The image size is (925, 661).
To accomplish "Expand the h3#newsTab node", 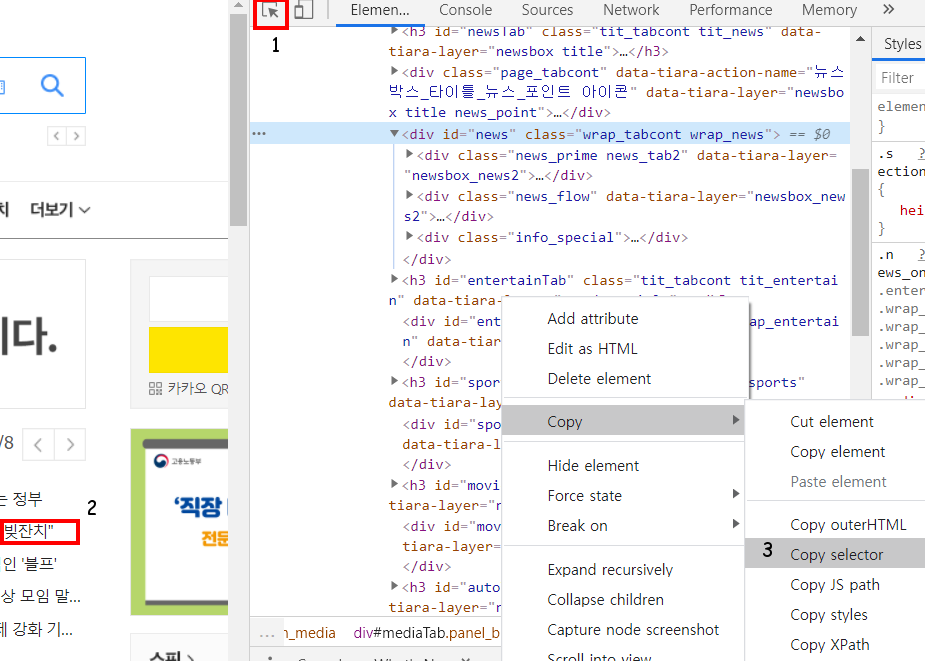I will click(394, 31).
